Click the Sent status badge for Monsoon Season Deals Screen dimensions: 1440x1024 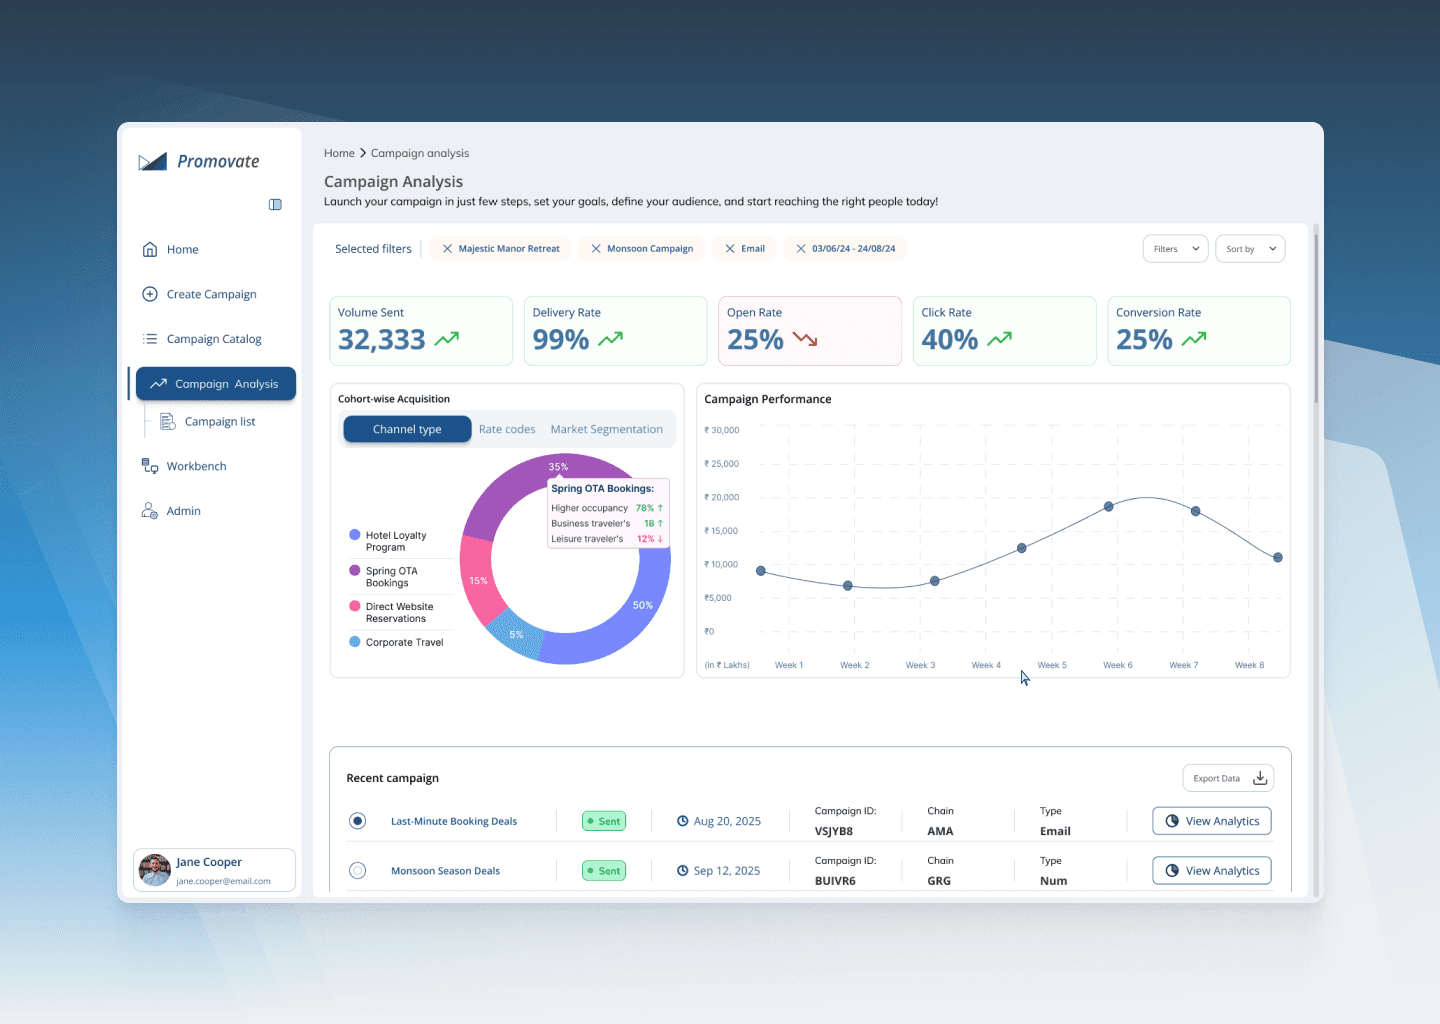[x=604, y=871]
